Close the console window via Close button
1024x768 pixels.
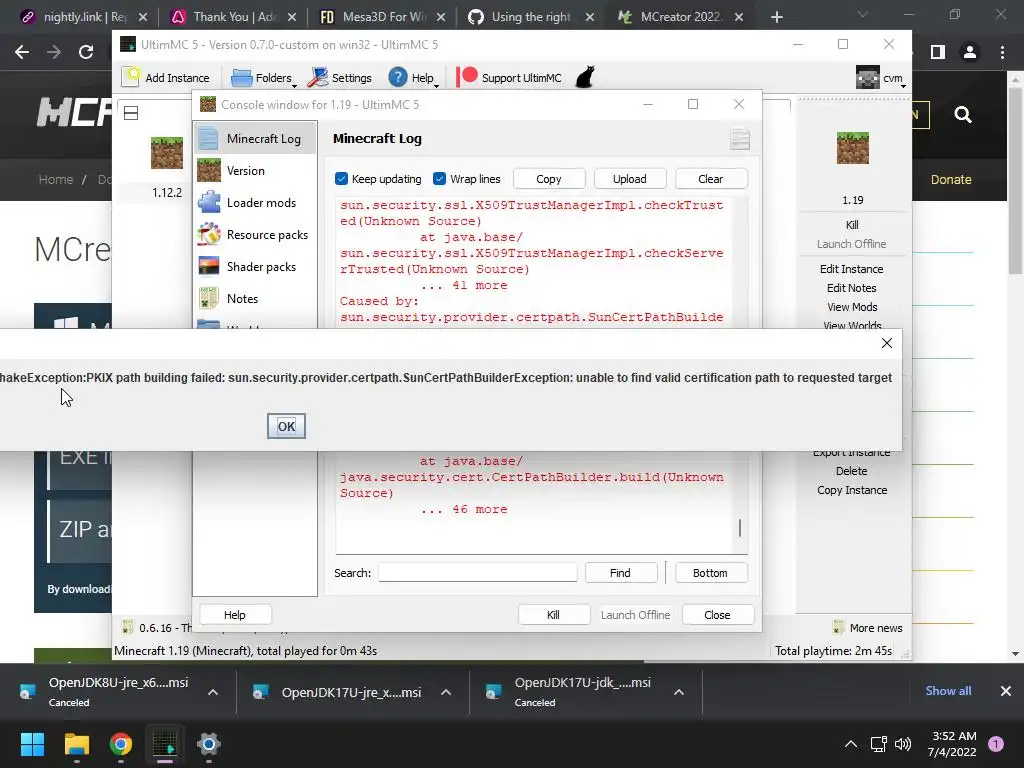(x=717, y=615)
